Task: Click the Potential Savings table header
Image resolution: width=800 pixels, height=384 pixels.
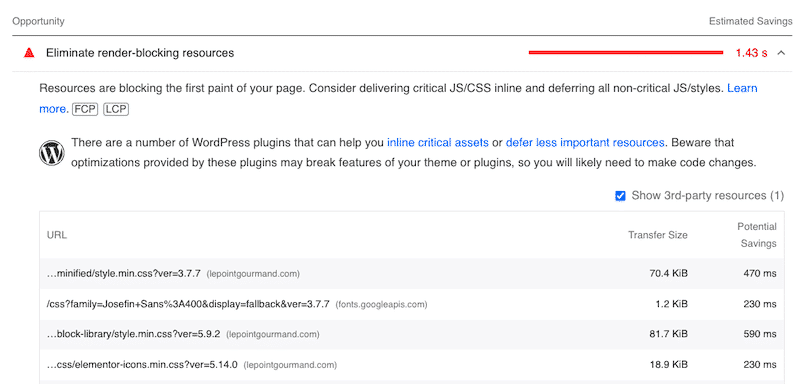Action: [758, 235]
